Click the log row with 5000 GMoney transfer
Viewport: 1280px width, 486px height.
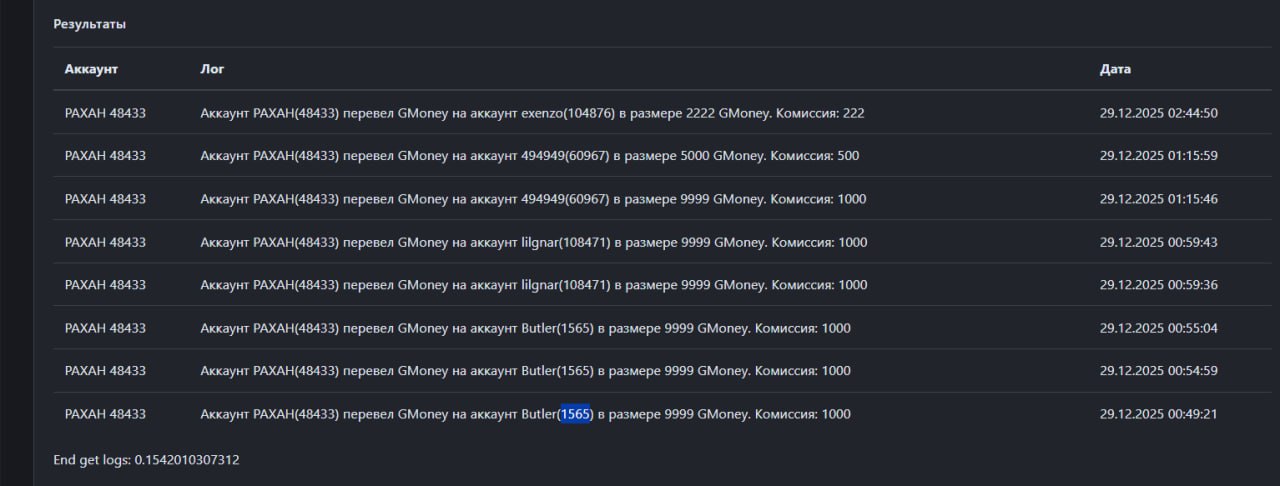tap(529, 156)
